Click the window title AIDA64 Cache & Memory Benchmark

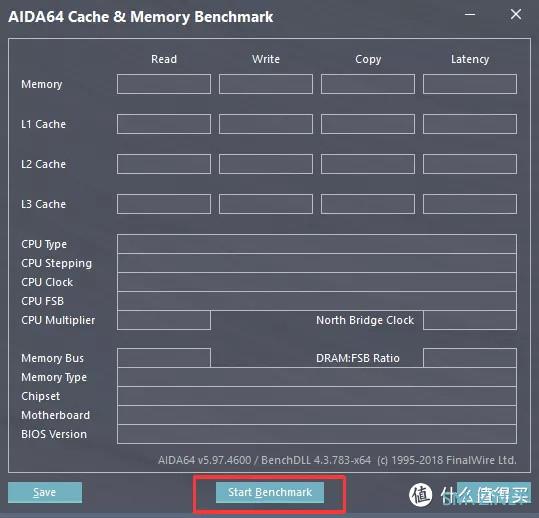coord(141,17)
